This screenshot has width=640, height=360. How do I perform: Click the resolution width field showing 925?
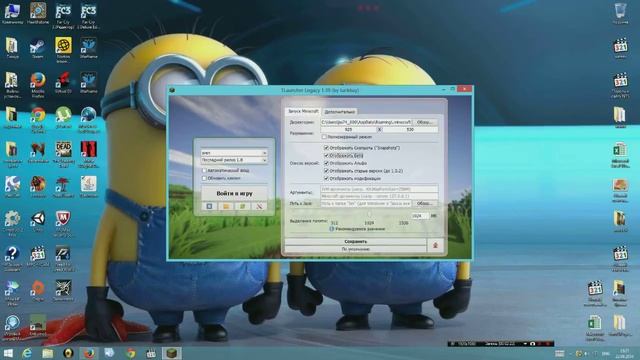tap(348, 129)
